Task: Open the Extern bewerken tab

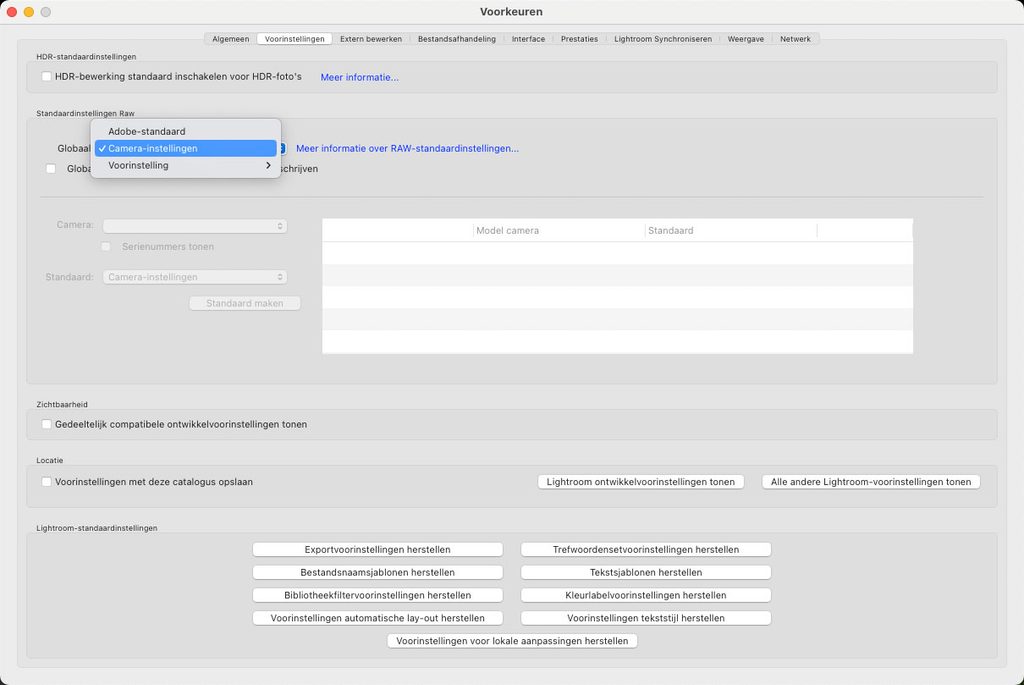Action: pos(371,39)
